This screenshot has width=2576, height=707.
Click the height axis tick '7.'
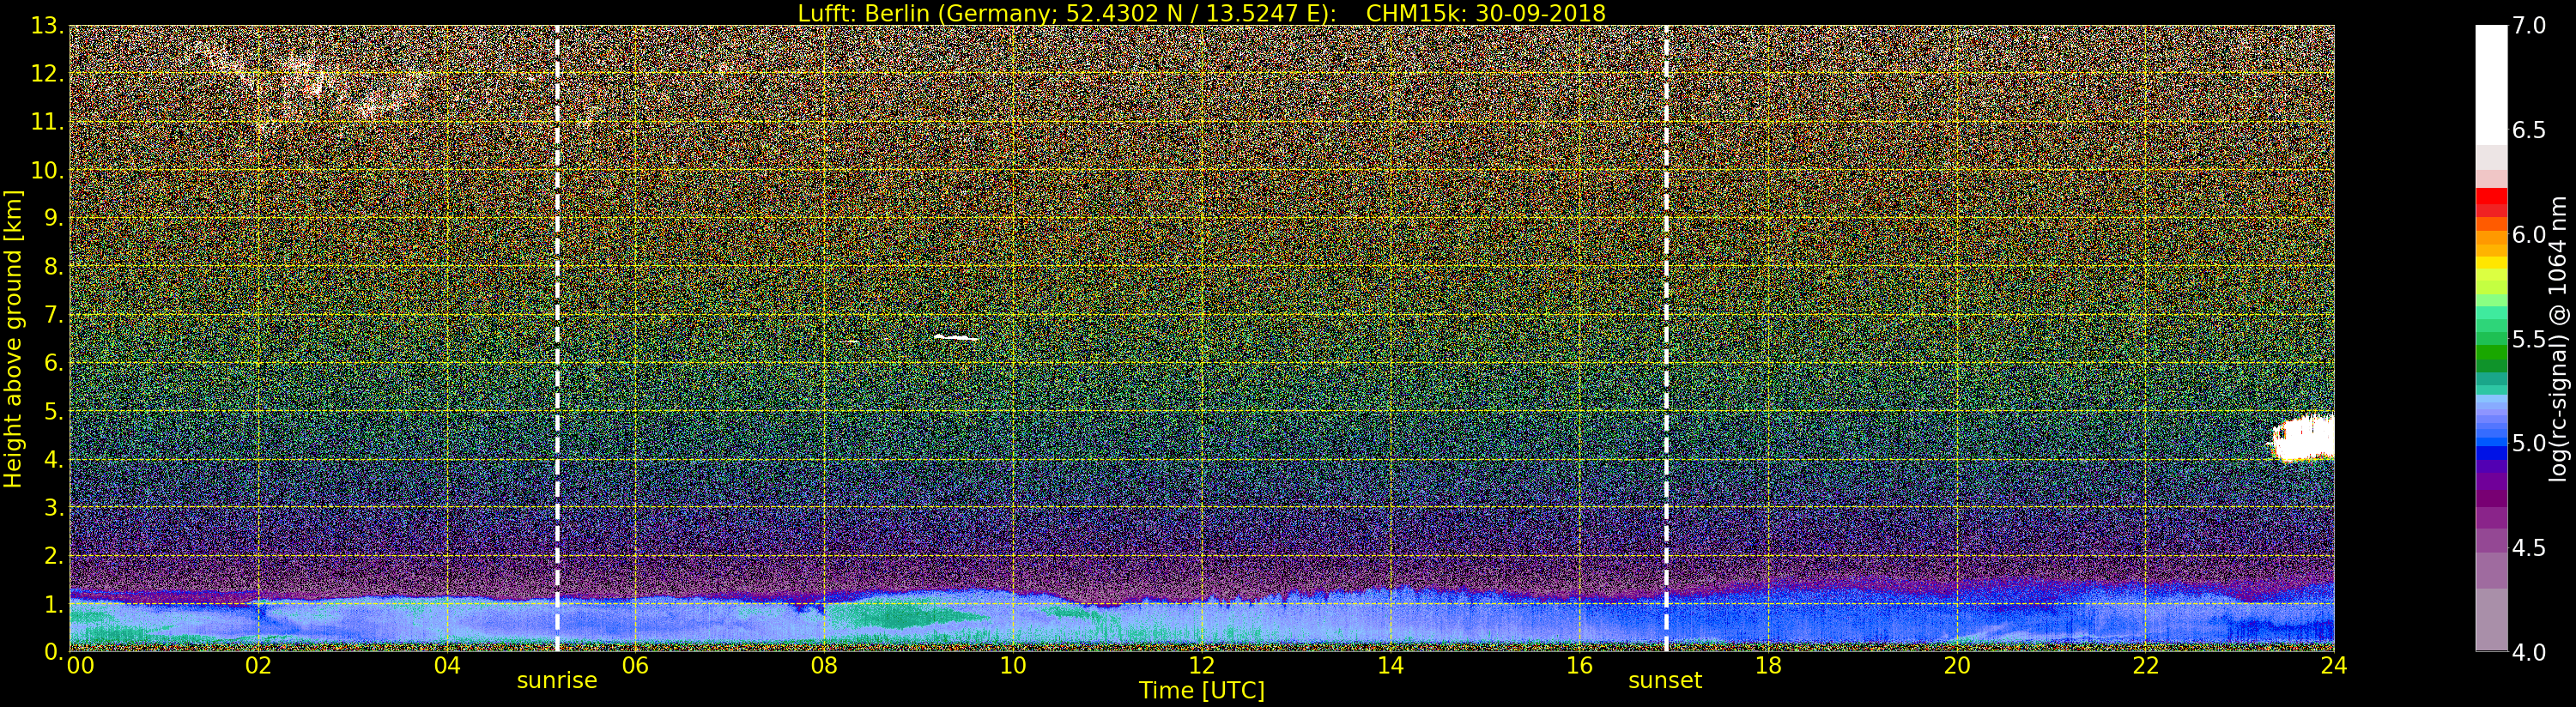pyautogui.click(x=54, y=315)
